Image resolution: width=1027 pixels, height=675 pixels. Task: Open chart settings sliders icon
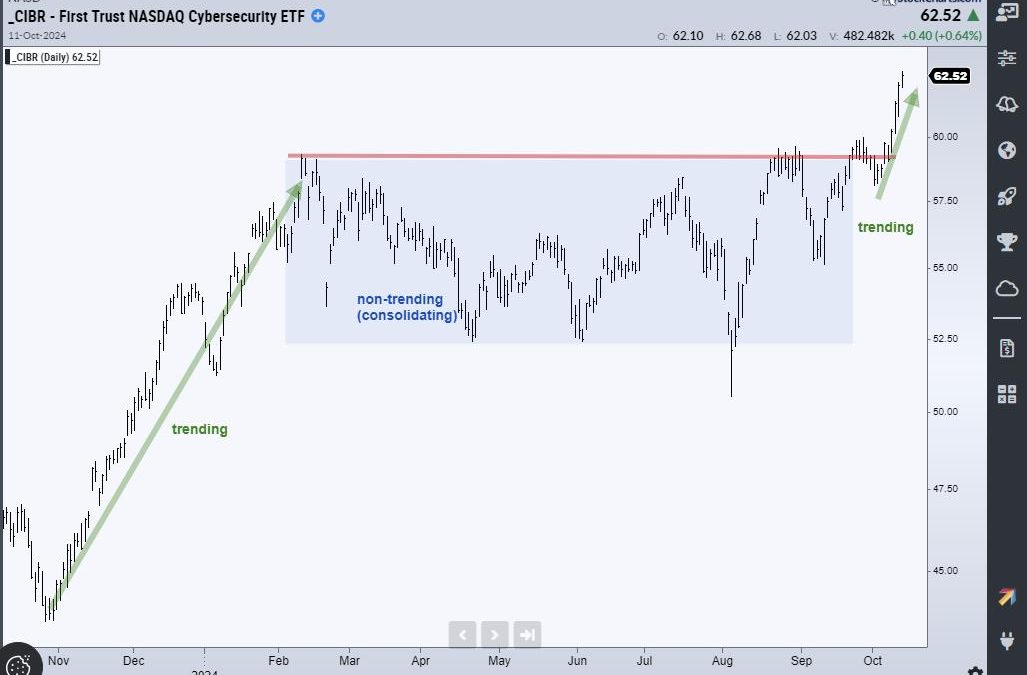1007,58
